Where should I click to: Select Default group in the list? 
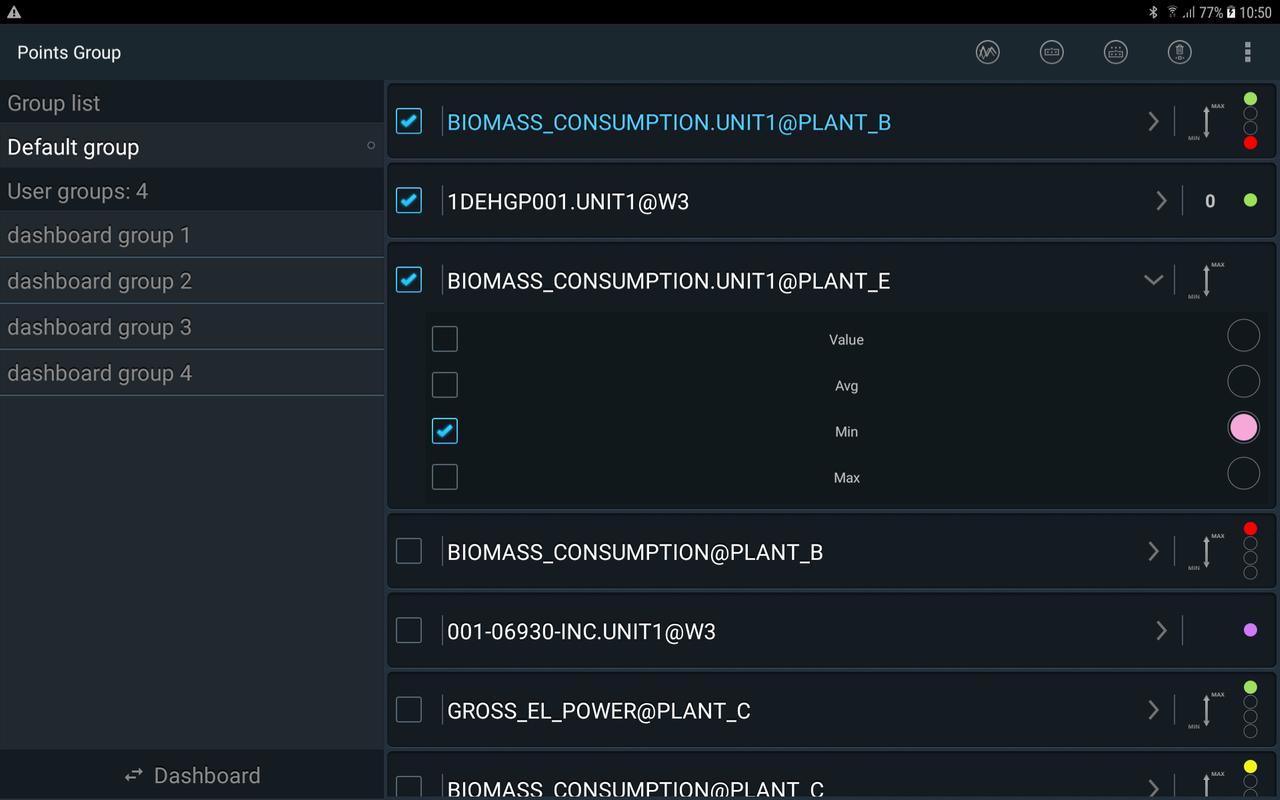point(192,147)
